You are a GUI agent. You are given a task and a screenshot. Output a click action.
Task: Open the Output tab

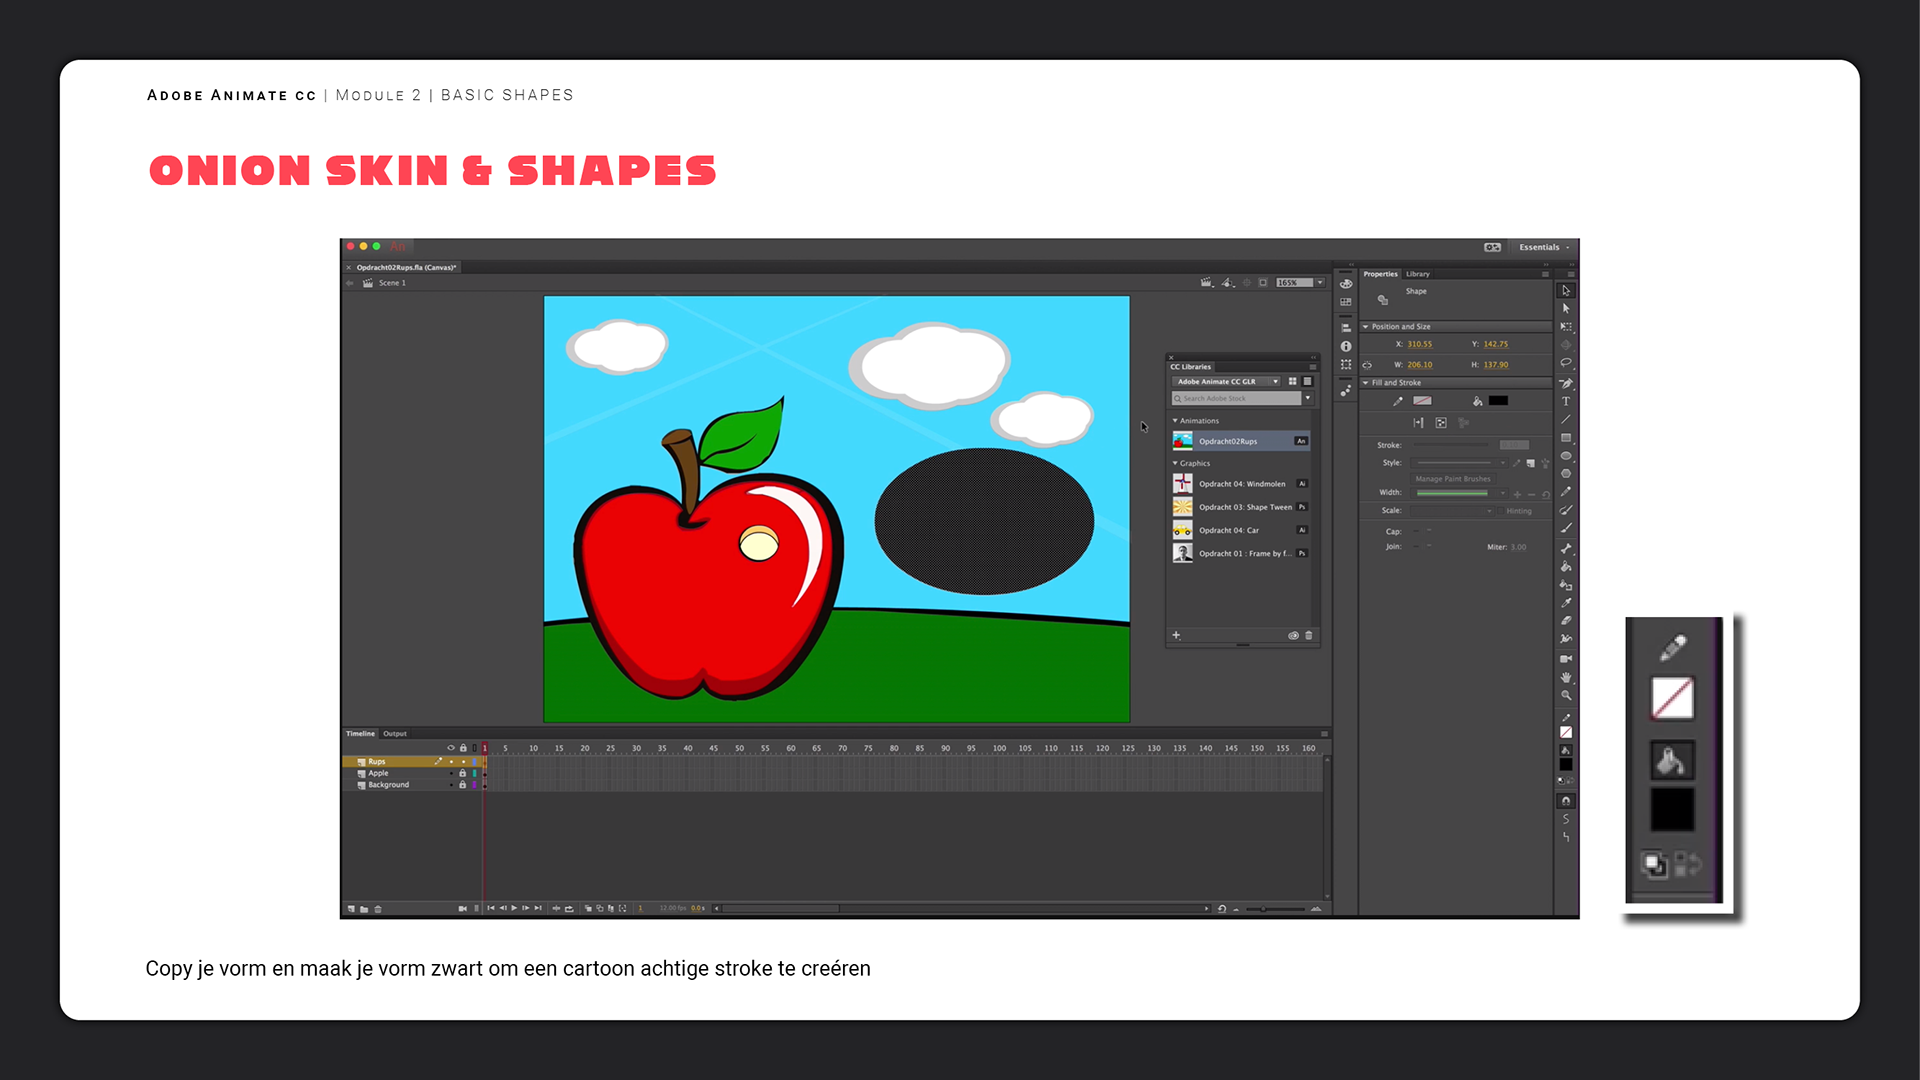395,734
